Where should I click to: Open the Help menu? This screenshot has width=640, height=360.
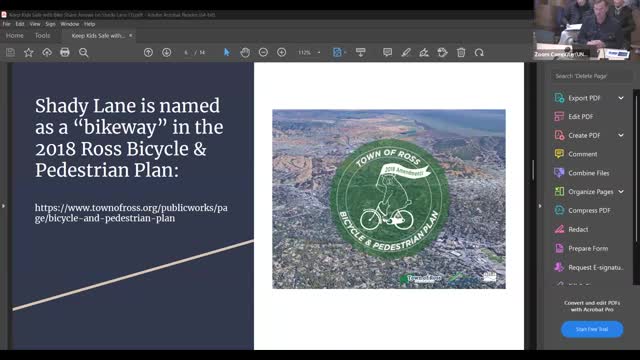coord(89,24)
